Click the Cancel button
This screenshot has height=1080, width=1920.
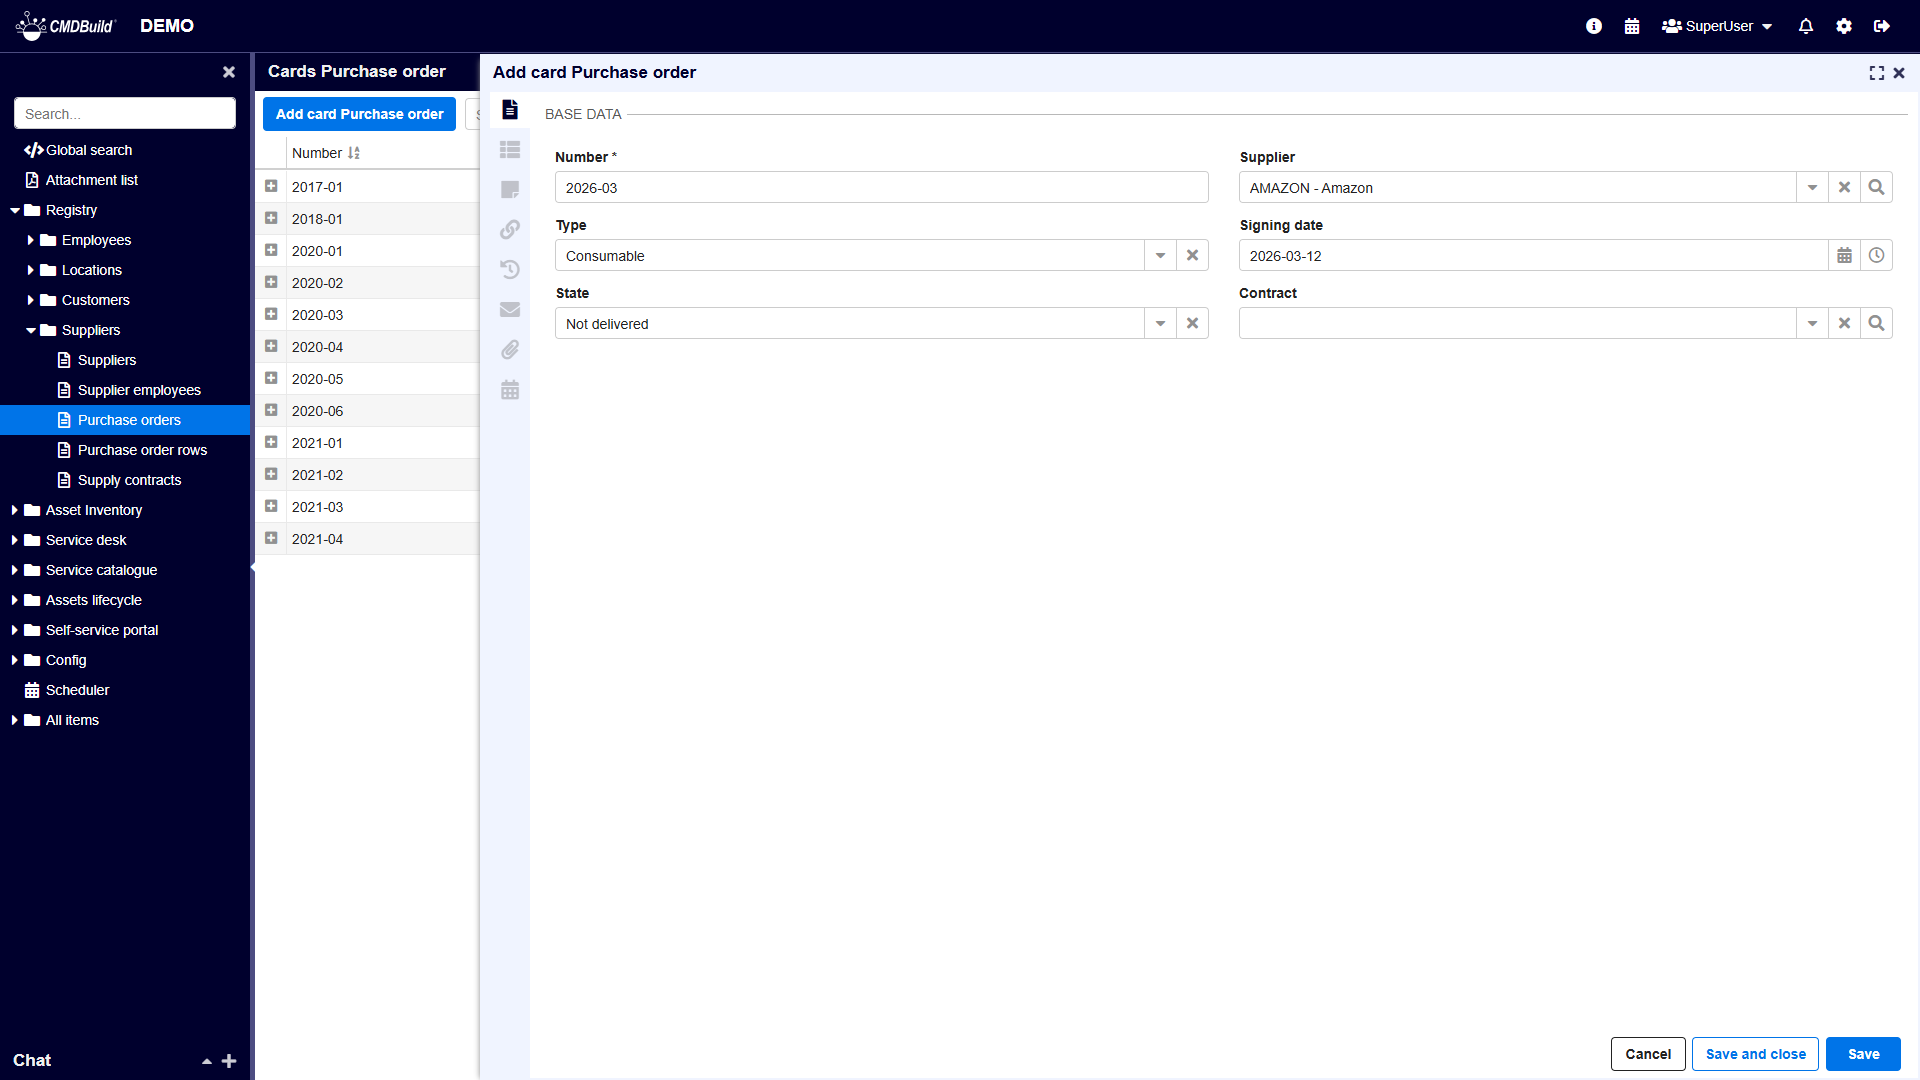[x=1648, y=1054]
